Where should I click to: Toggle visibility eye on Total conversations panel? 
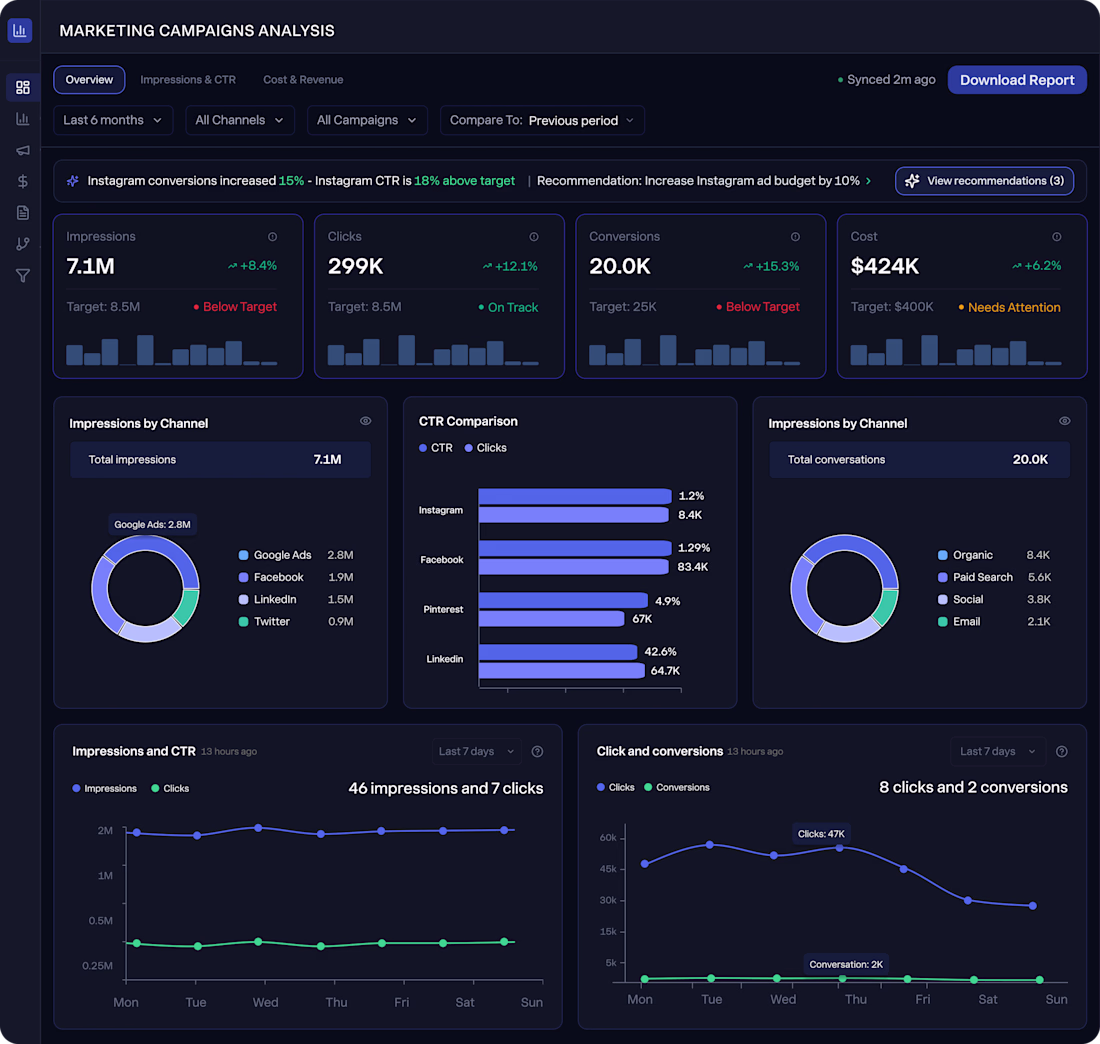(x=1065, y=421)
